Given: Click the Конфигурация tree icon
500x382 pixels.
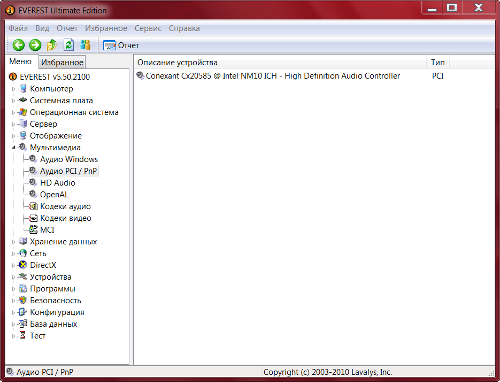Looking at the screenshot, I should click(23, 312).
